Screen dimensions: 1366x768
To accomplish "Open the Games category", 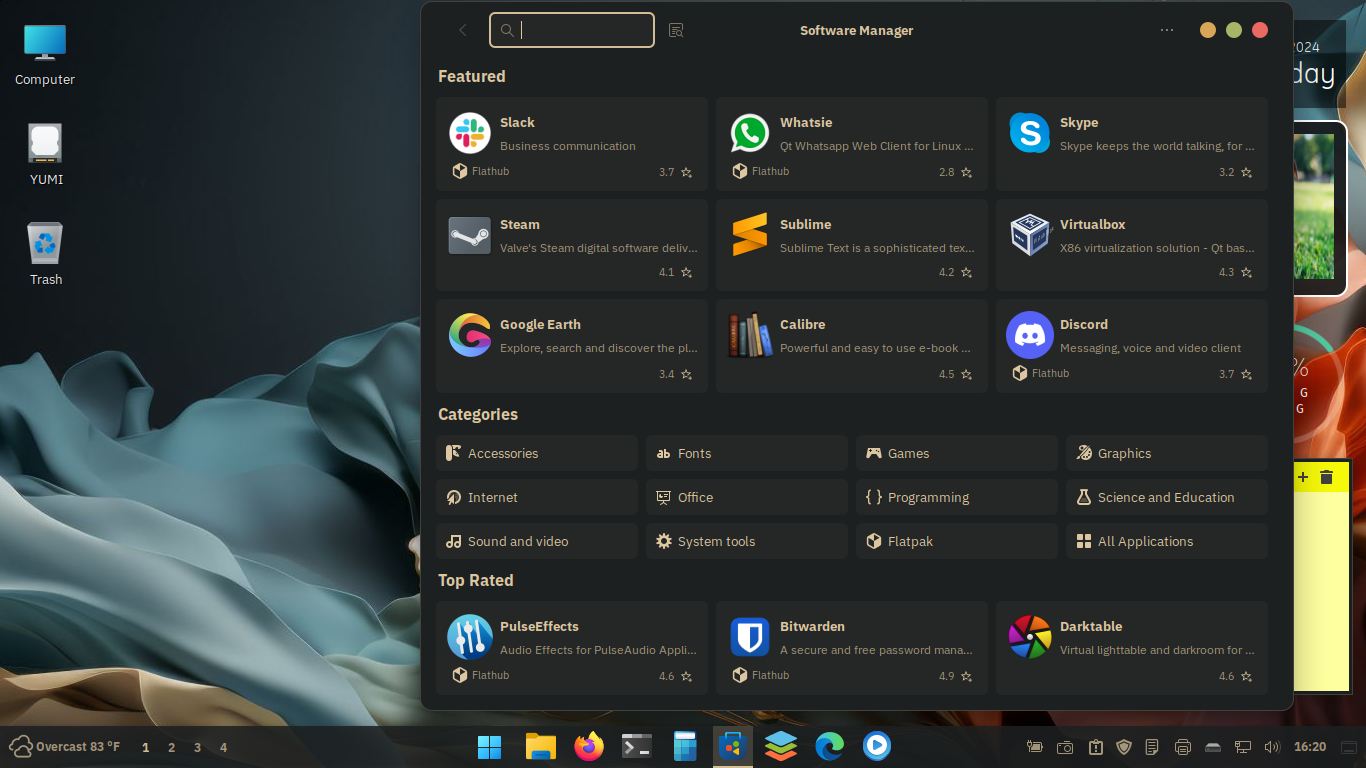I will pos(957,453).
